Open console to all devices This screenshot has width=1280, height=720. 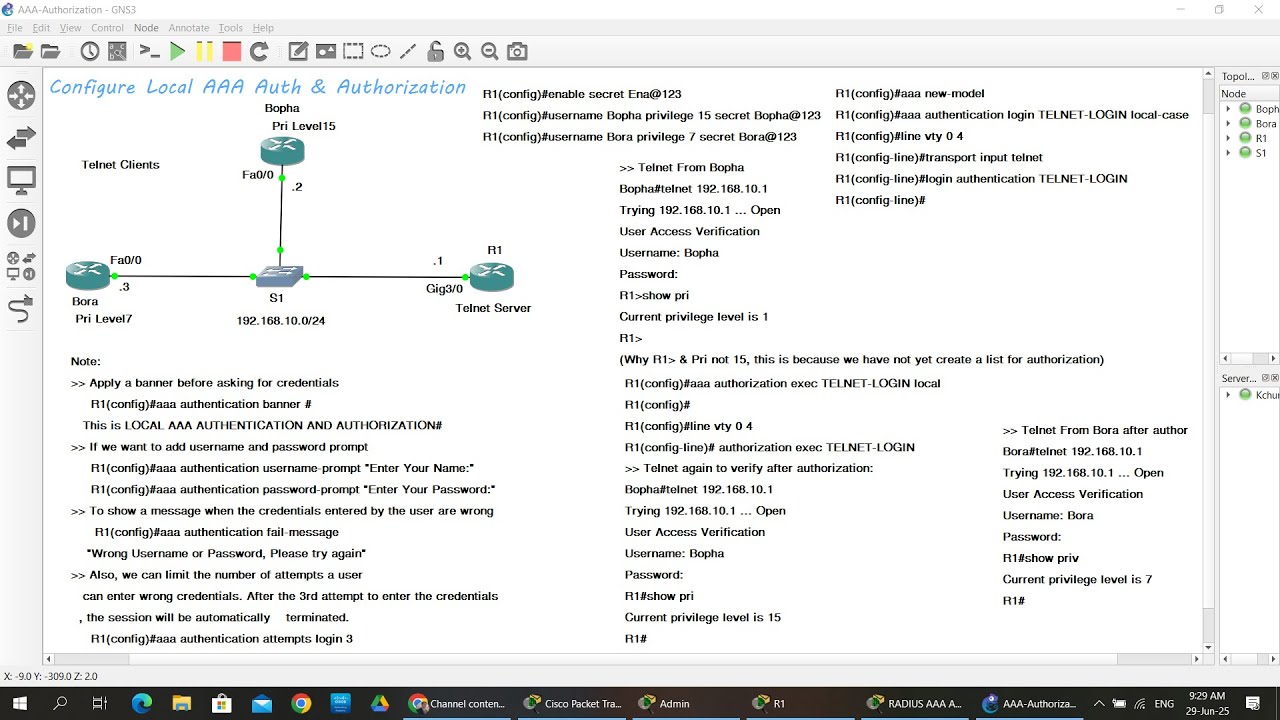(x=149, y=51)
